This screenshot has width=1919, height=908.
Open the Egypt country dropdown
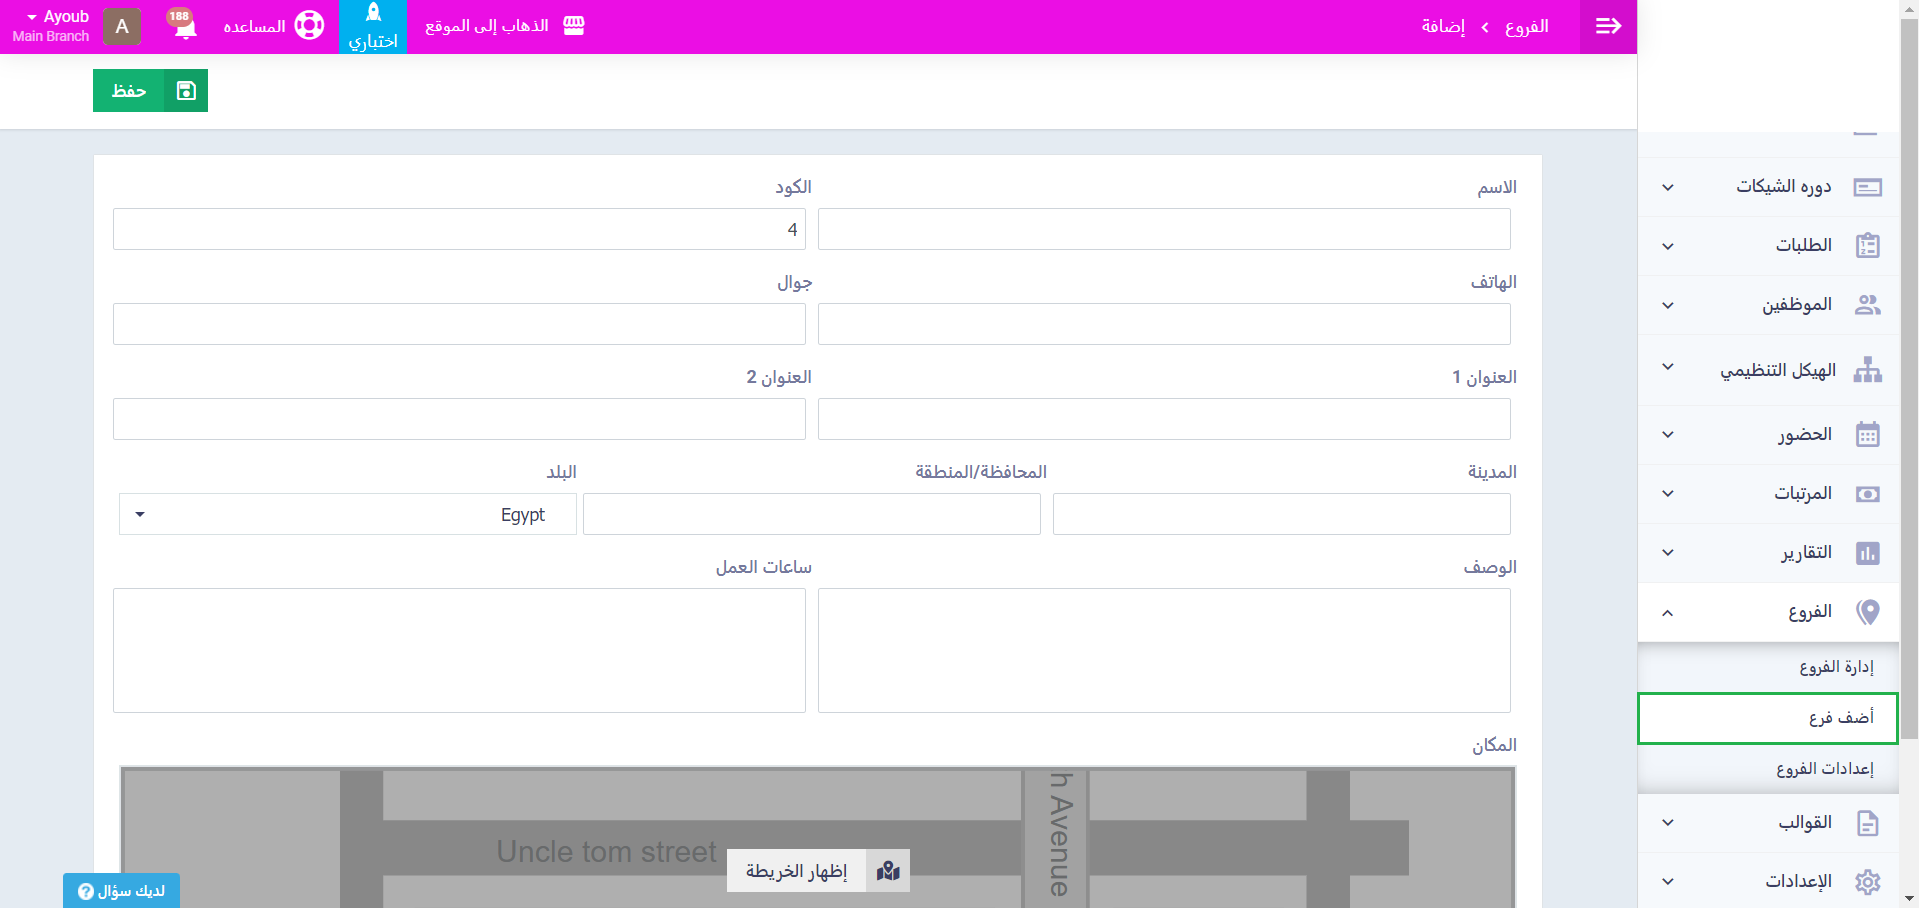(347, 514)
